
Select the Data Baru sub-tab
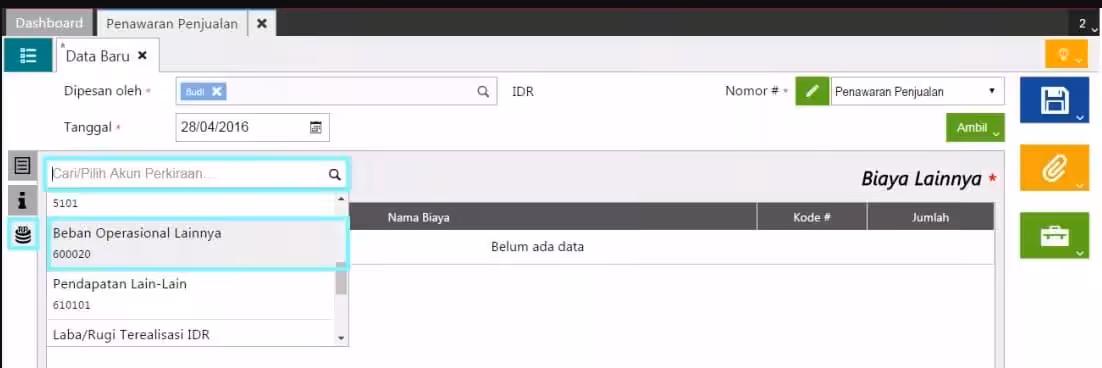(98, 56)
